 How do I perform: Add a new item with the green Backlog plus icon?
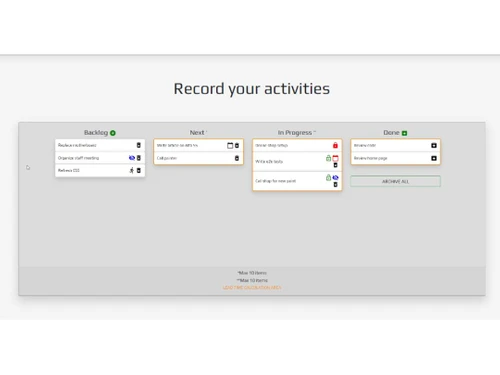point(113,133)
